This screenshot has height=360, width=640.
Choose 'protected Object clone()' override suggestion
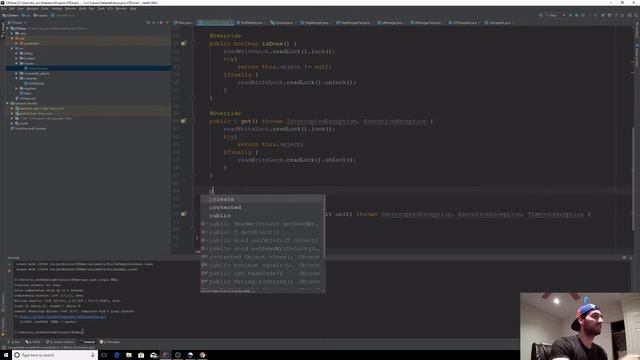[262, 257]
